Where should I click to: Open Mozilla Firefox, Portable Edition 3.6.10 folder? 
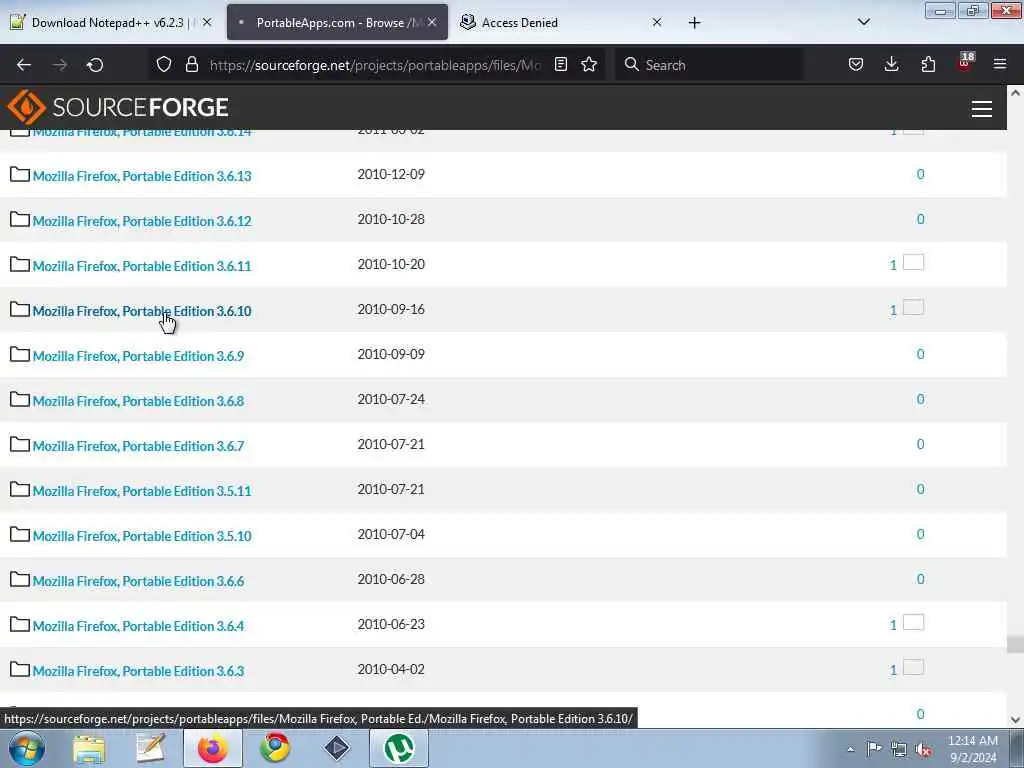point(142,311)
